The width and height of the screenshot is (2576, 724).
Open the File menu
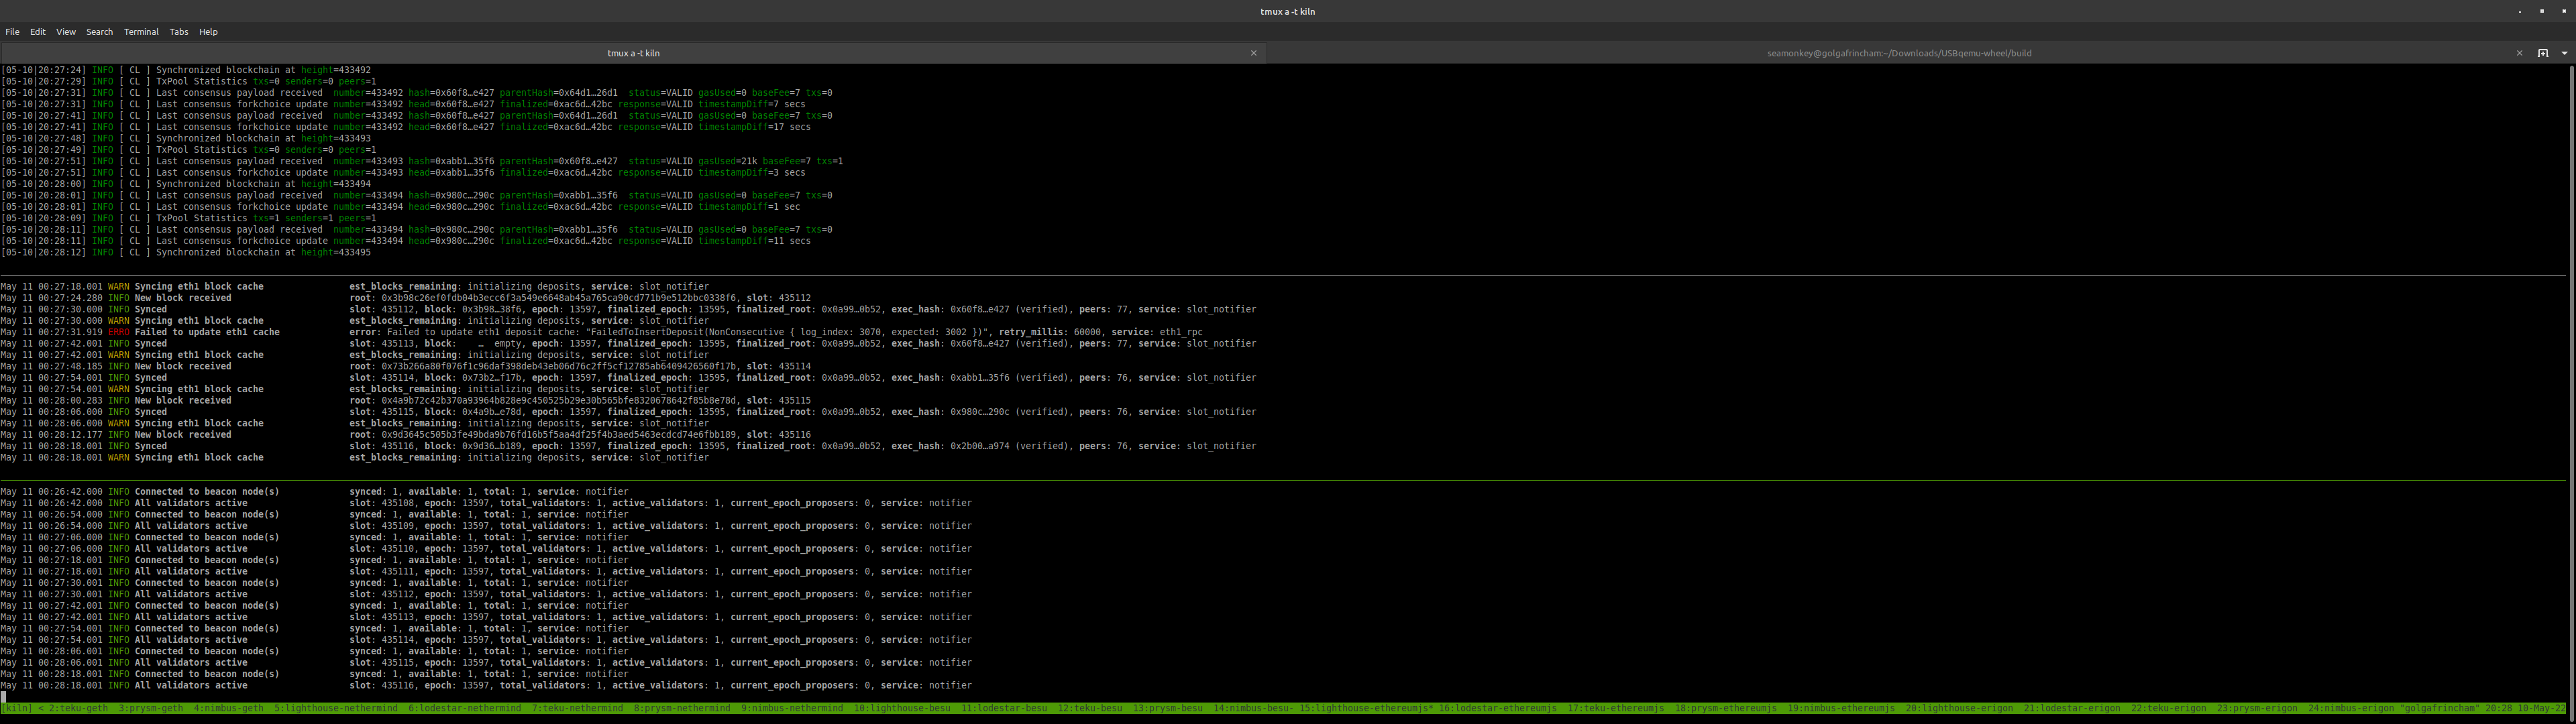tap(12, 32)
